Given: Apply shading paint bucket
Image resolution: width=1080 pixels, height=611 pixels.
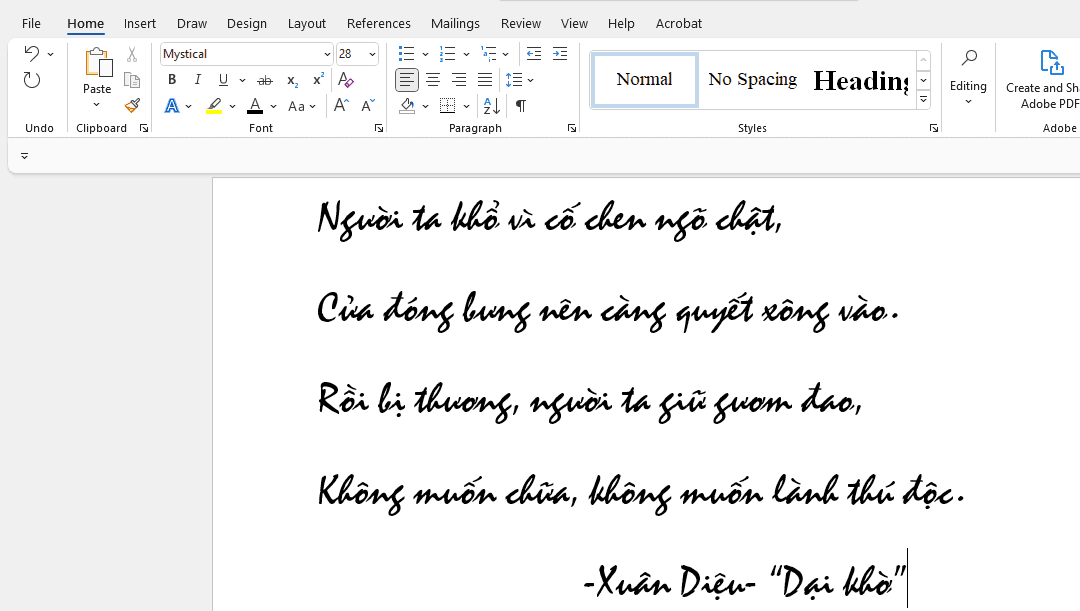Looking at the screenshot, I should click(x=407, y=105).
